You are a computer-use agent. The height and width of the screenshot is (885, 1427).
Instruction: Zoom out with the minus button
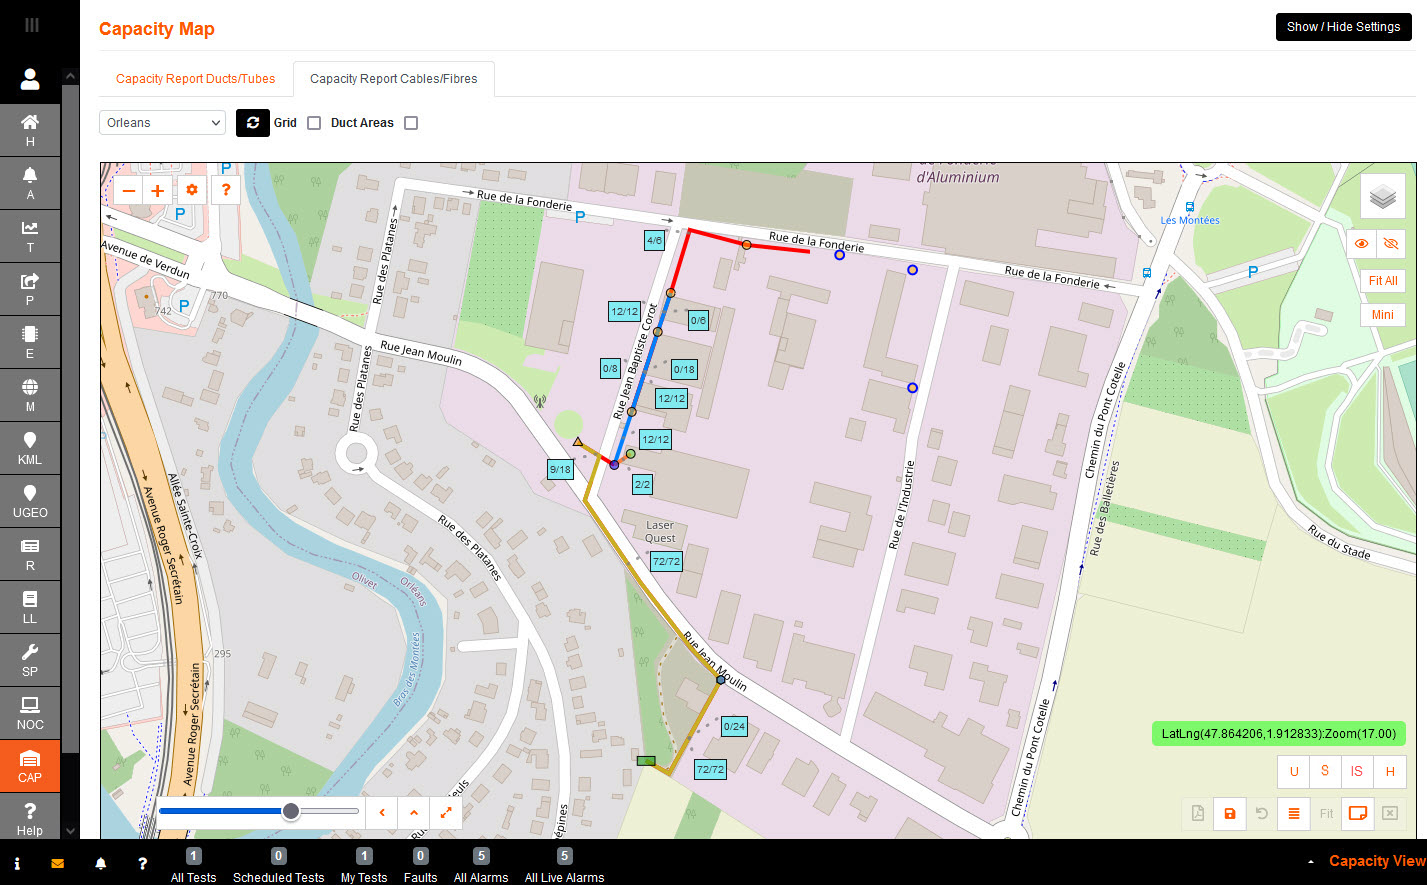click(x=128, y=190)
